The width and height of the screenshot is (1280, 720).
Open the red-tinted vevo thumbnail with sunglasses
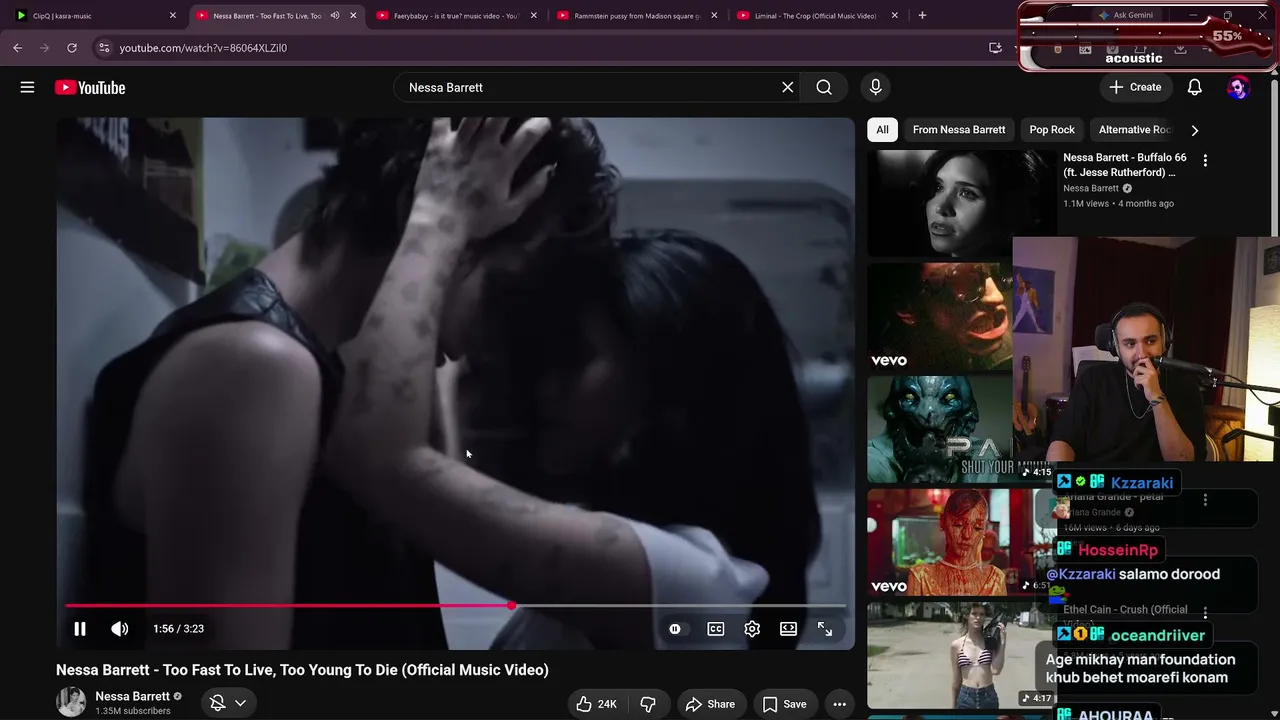click(940, 317)
